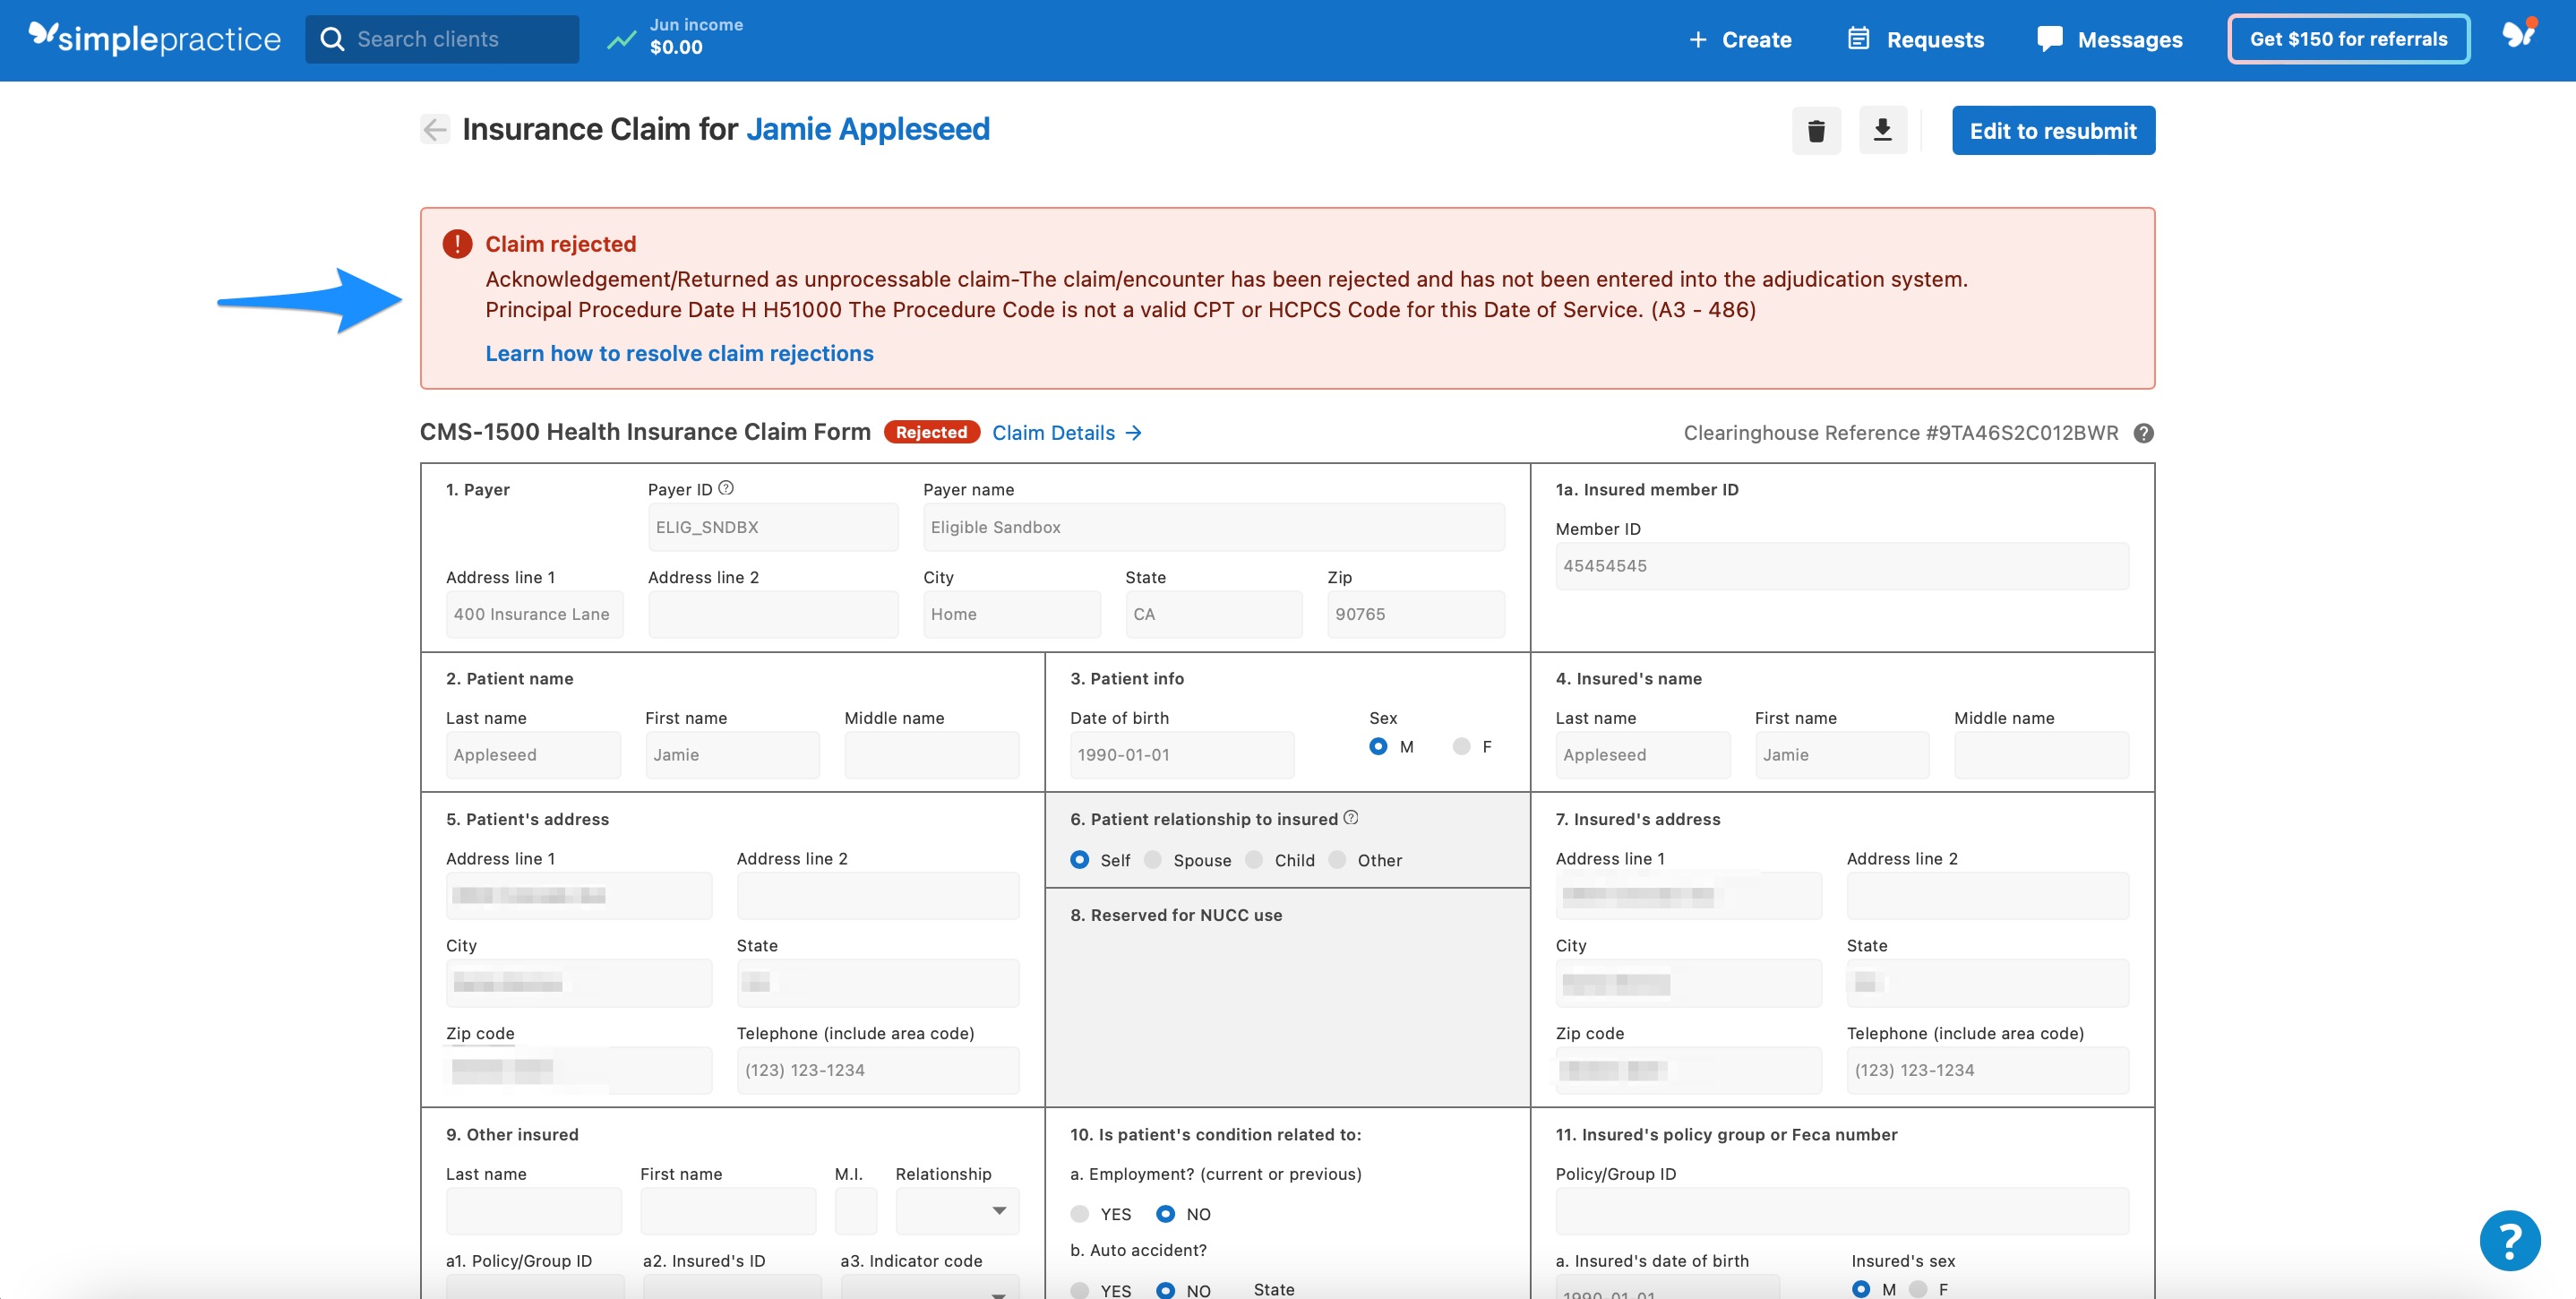This screenshot has width=2576, height=1299.
Task: Select YES for Employment condition
Action: coord(1079,1214)
